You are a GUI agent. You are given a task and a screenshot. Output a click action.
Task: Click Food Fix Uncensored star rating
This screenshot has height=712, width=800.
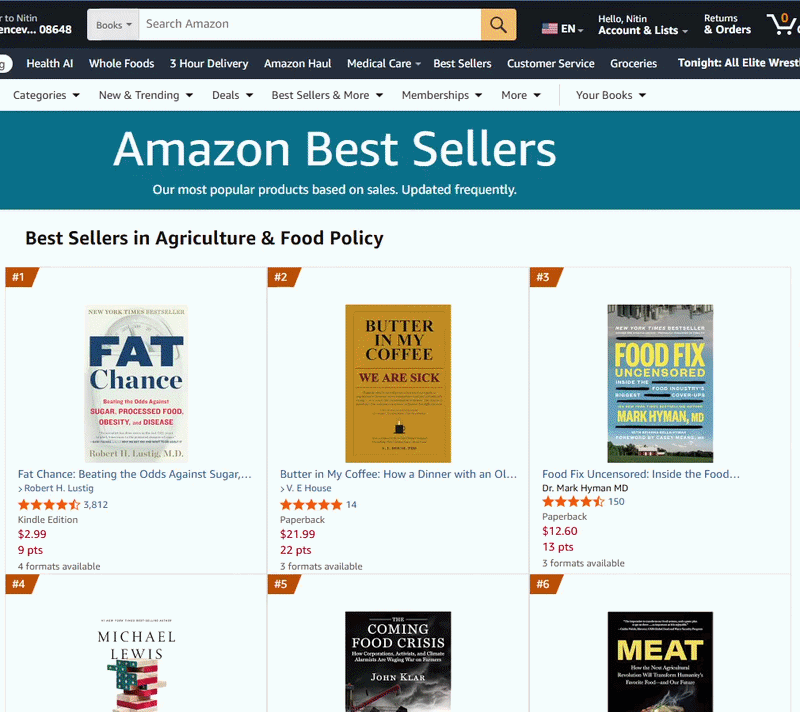[573, 502]
